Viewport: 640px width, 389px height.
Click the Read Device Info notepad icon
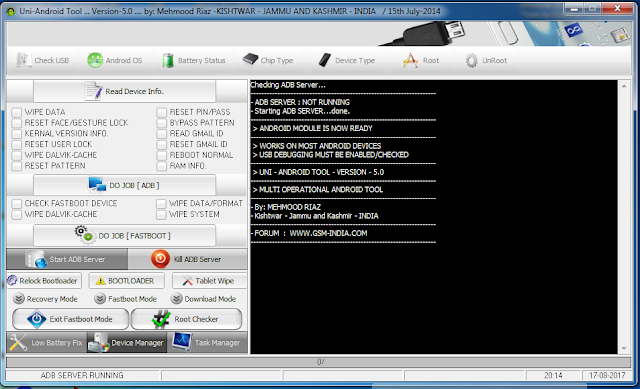pyautogui.click(x=93, y=91)
